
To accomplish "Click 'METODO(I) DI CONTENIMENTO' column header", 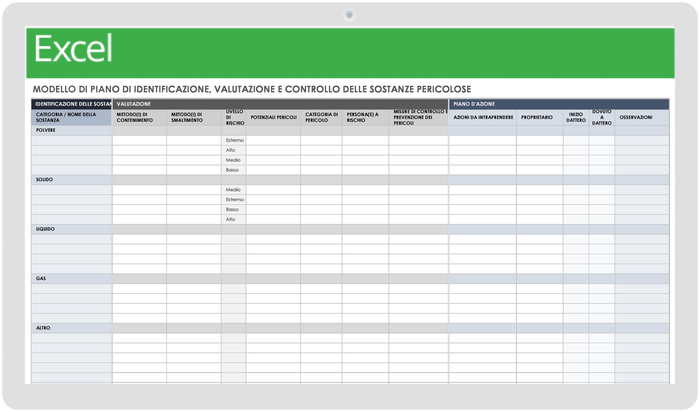I will pyautogui.click(x=139, y=117).
